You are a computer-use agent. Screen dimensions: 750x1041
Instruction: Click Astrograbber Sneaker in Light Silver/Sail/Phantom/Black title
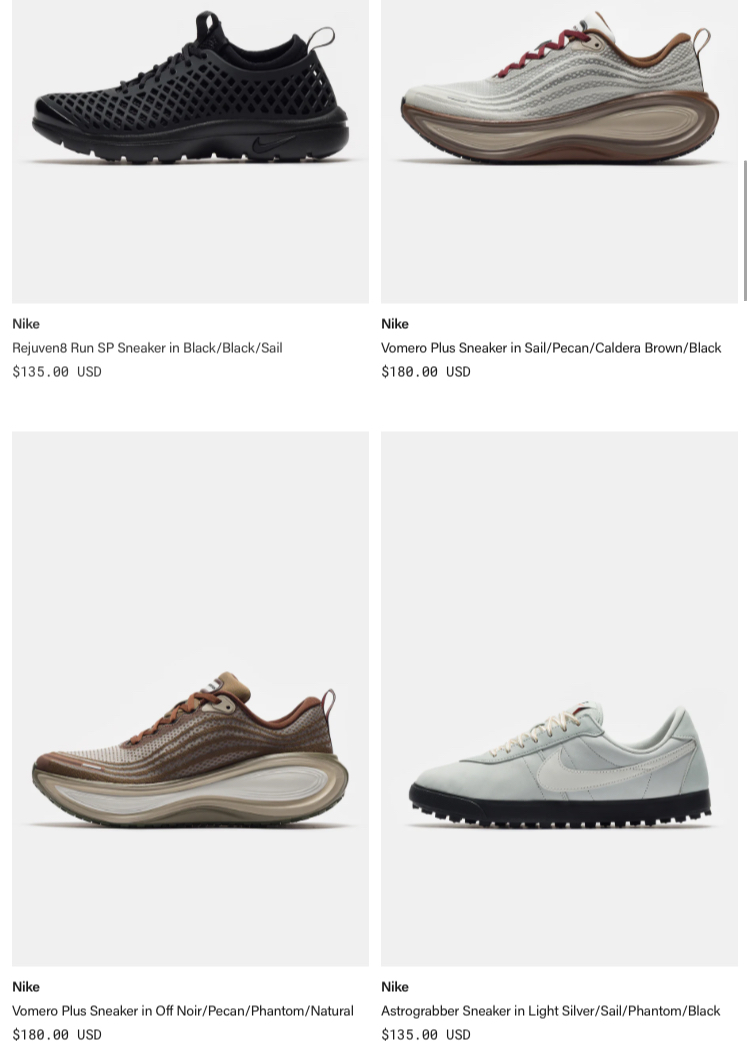tap(550, 1010)
